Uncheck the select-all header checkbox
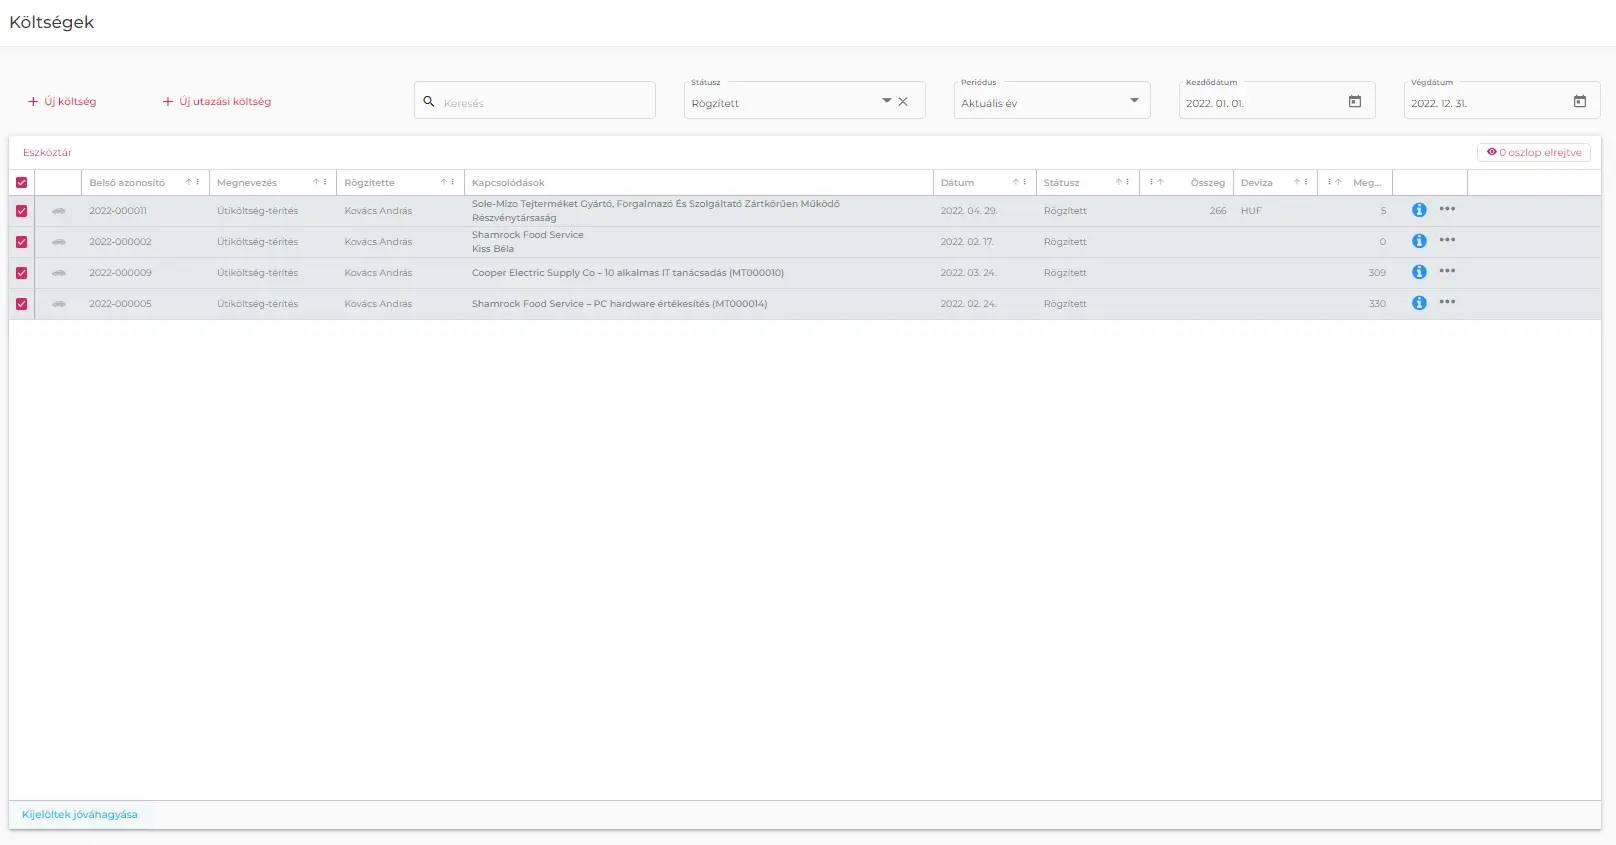 point(21,183)
